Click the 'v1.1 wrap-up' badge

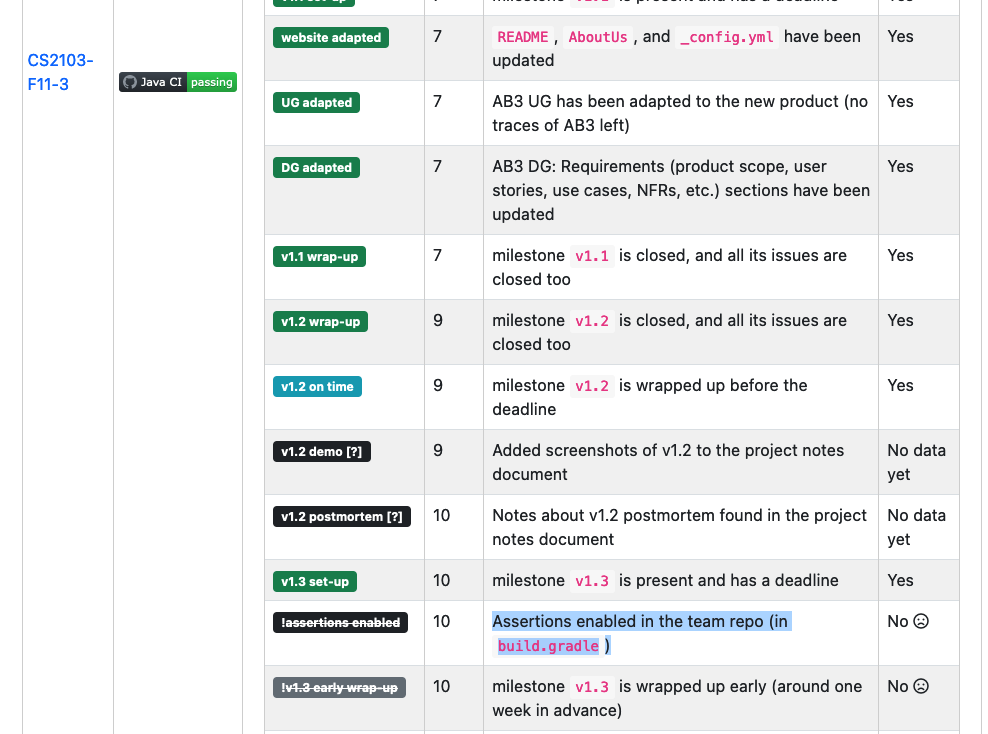tap(319, 256)
